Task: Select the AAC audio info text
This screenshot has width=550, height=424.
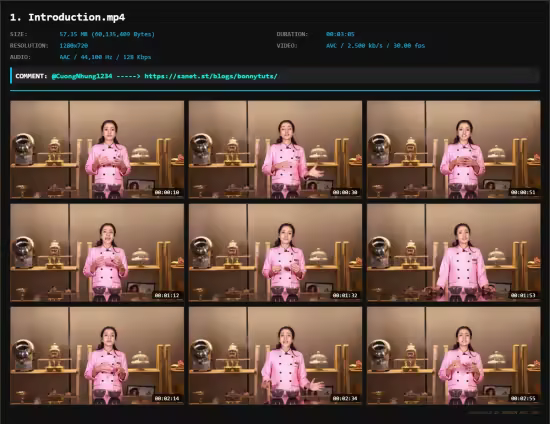Action: point(105,57)
